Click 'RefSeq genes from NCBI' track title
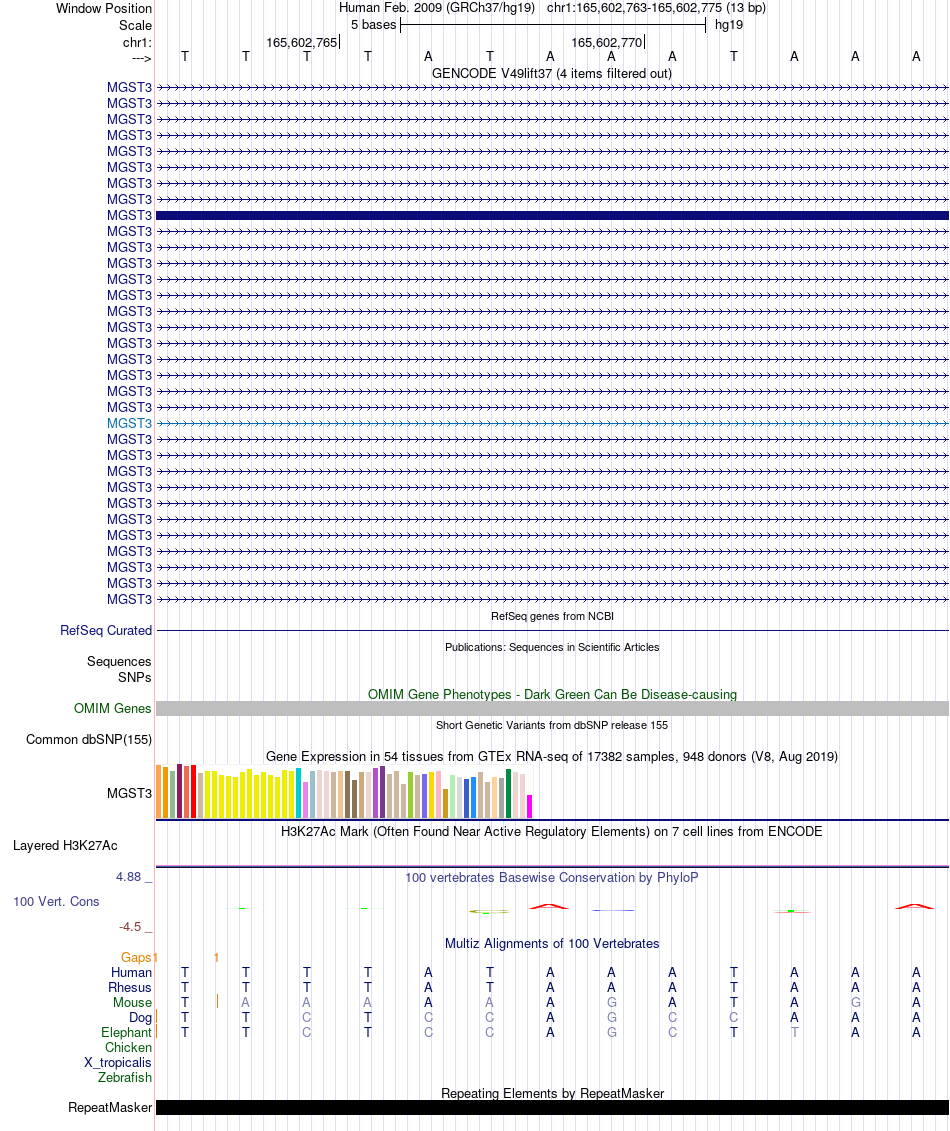The width and height of the screenshot is (950, 1131). coord(552,616)
